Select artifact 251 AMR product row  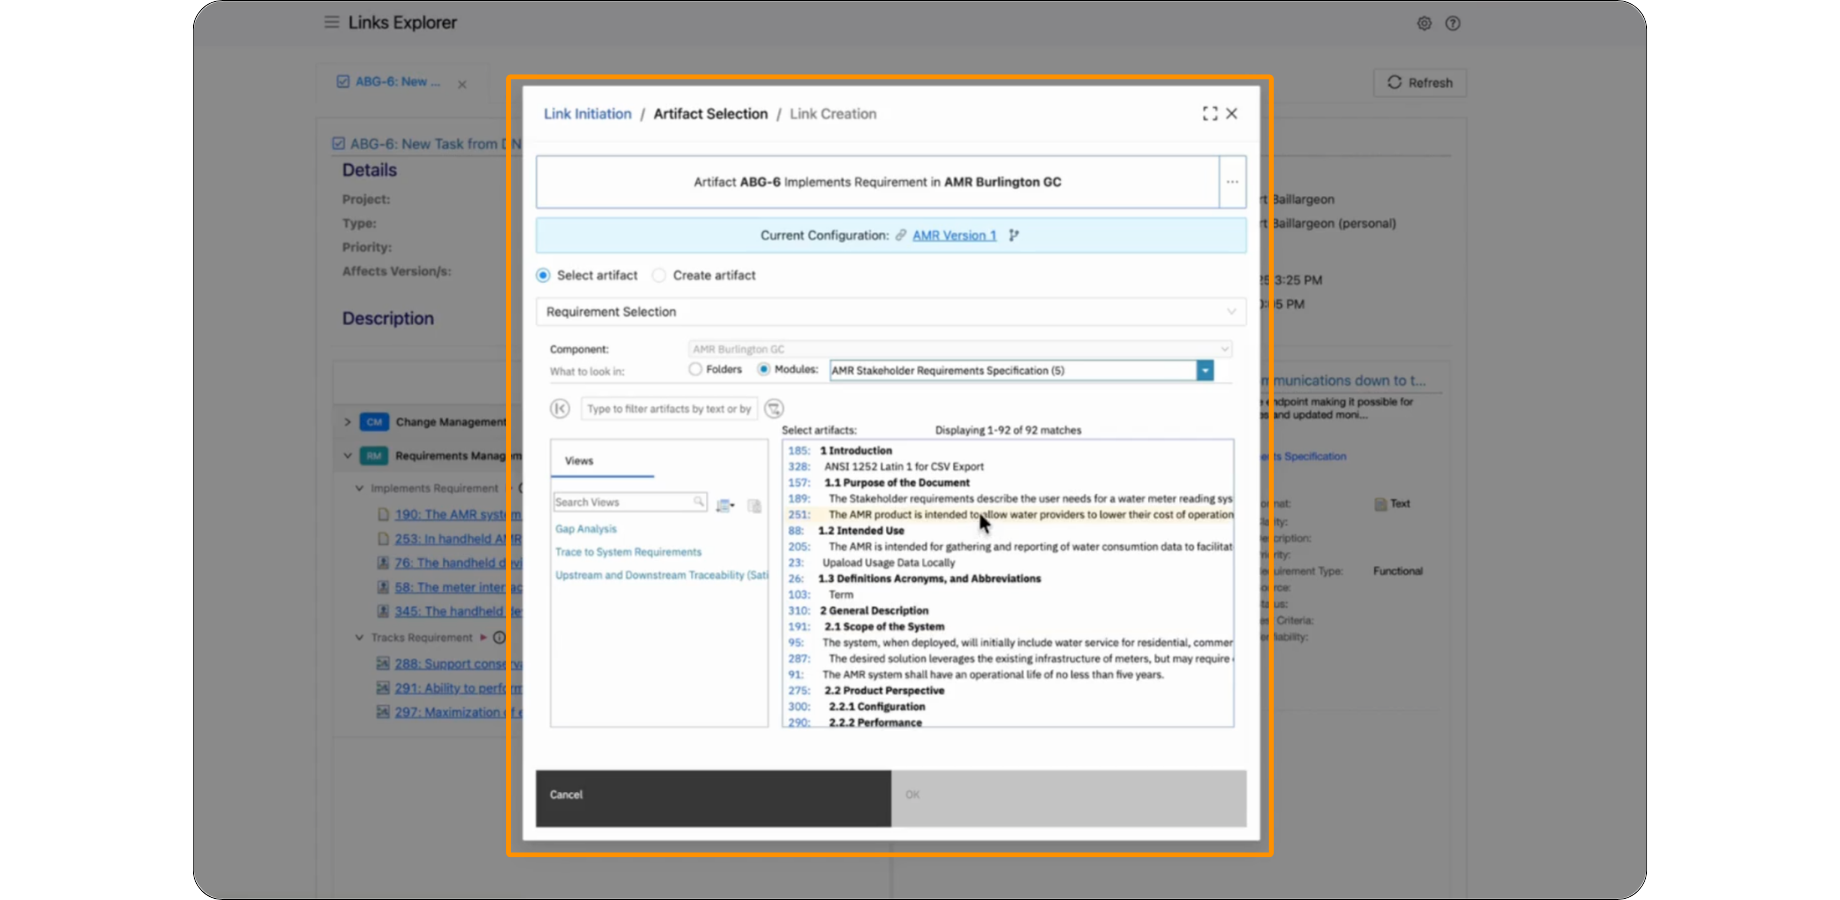pyautogui.click(x=1009, y=515)
